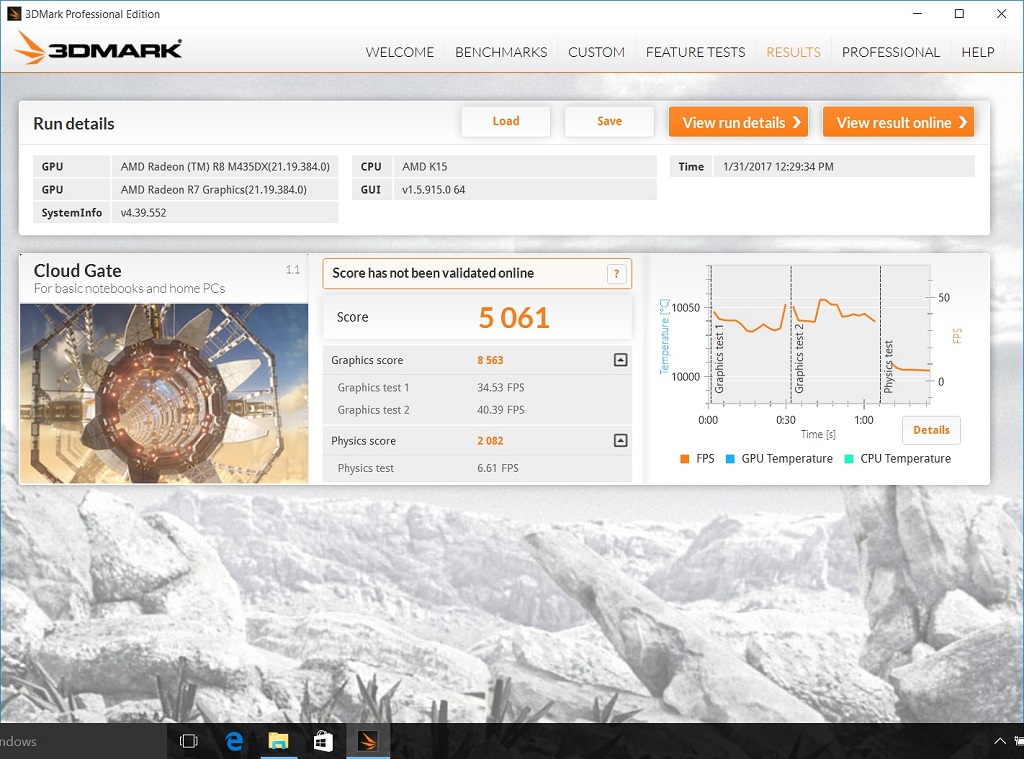This screenshot has height=759, width=1024.
Task: Click the 3DMark logo in header
Action: (98, 50)
